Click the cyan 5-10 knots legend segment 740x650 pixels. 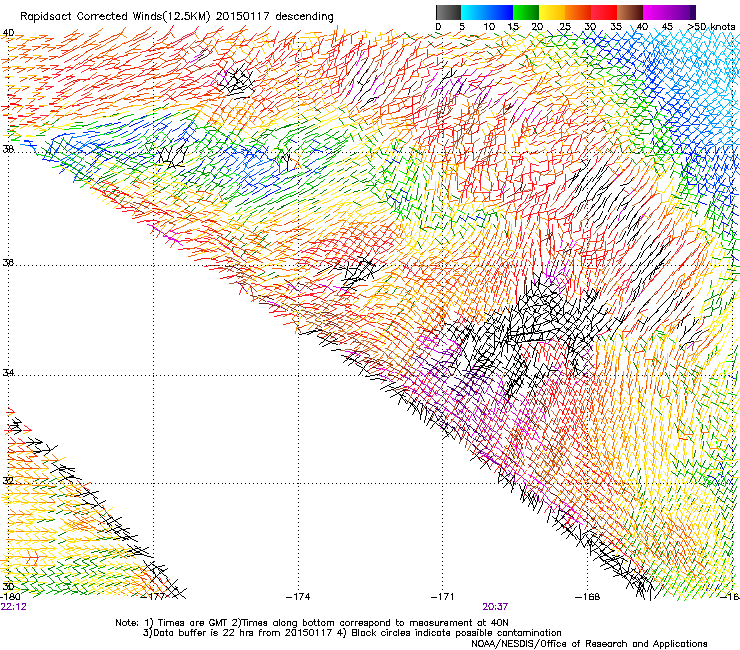coord(474,12)
